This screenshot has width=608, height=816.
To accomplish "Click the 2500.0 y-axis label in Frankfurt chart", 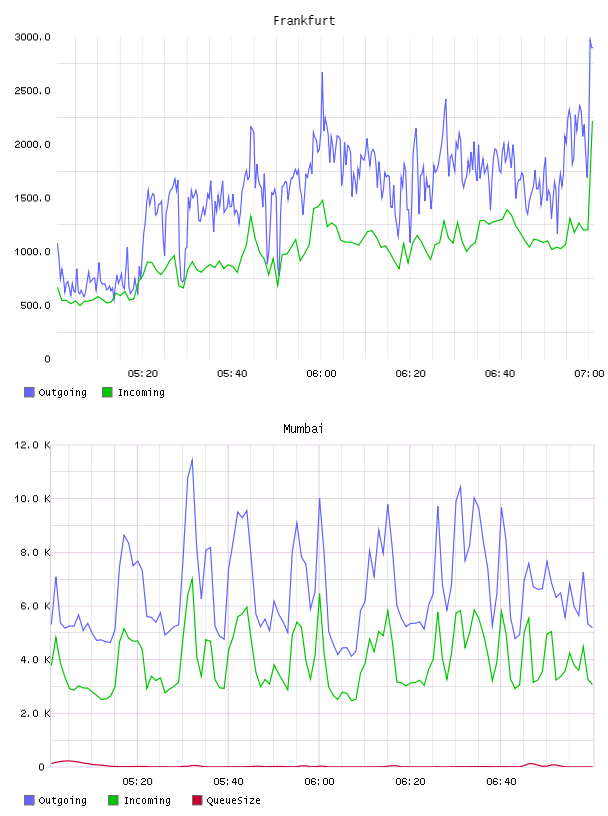I will point(32,91).
